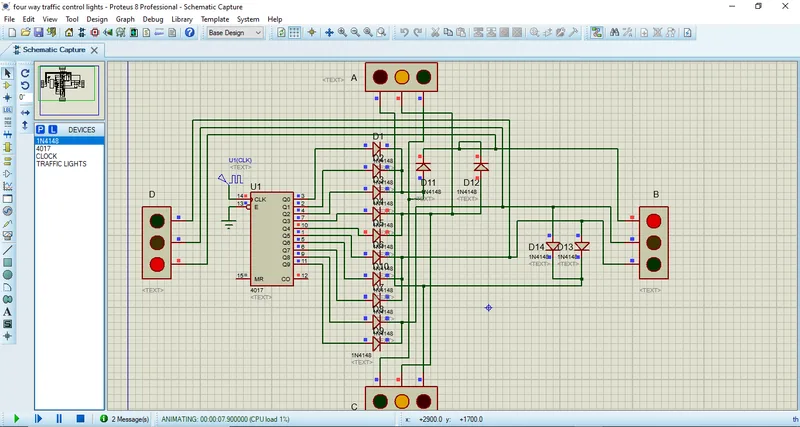Screen dimensions: 800x427
Task: Open the Tool menu
Action: 72,19
